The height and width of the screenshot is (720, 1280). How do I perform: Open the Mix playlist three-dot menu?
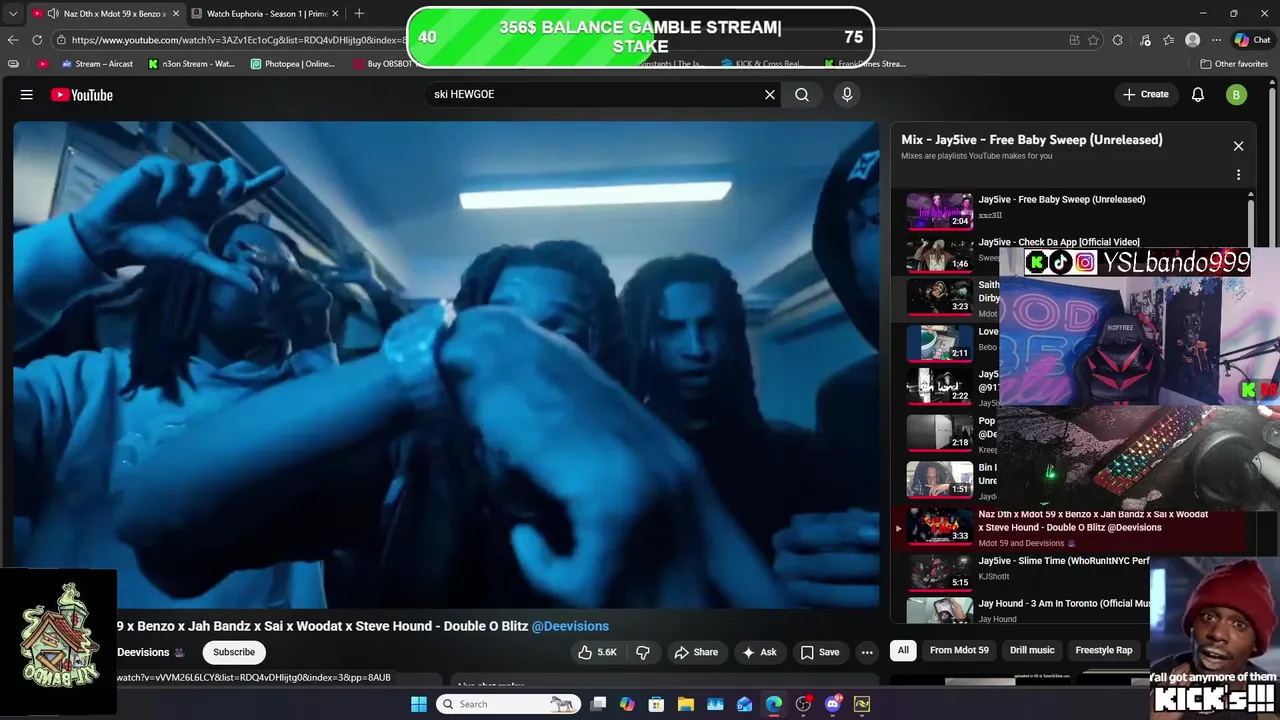tap(1238, 175)
